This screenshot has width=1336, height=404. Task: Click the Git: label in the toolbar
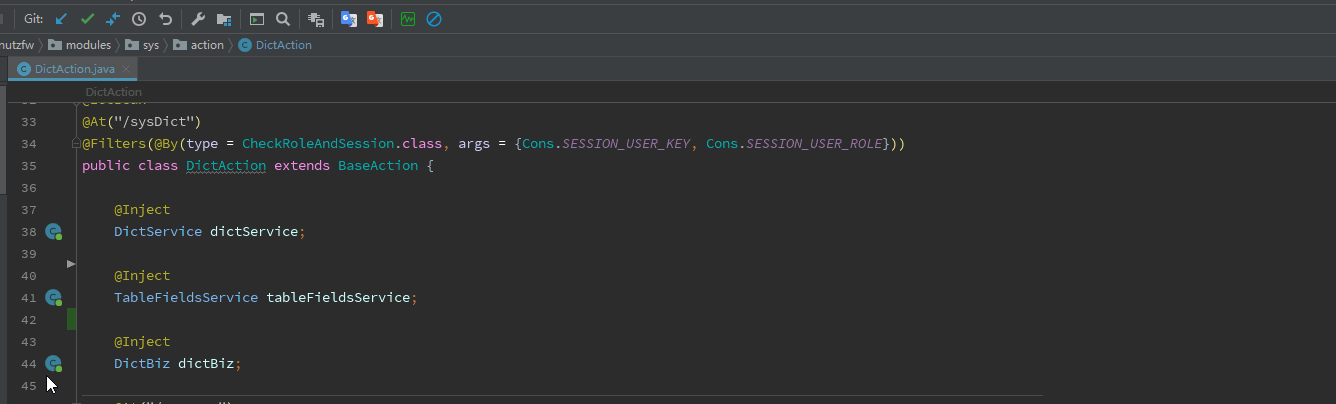(34, 19)
